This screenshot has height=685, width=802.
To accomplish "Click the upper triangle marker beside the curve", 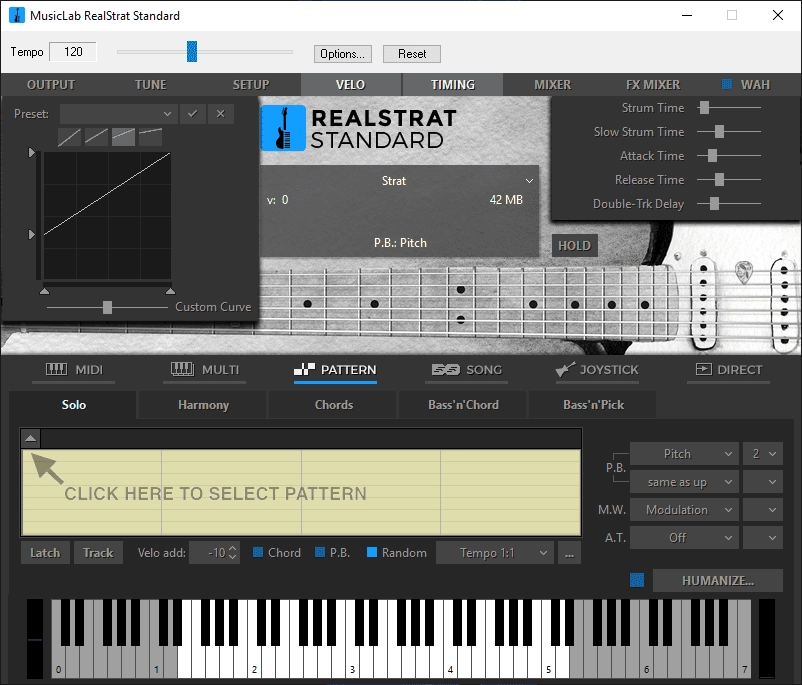I will pos(31,152).
